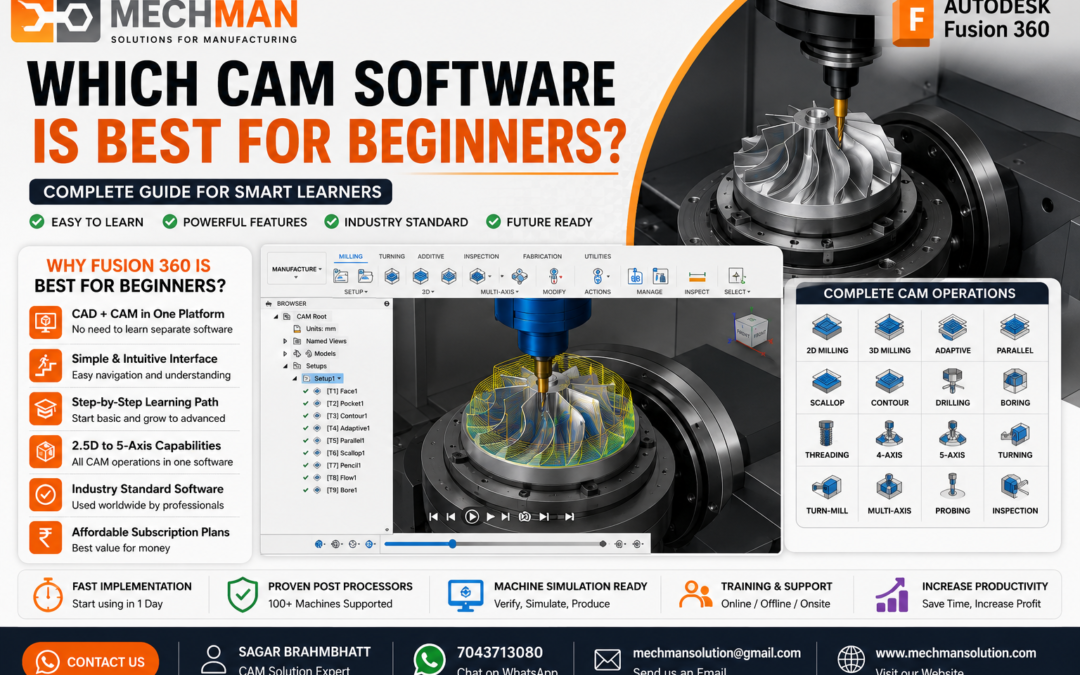
Task: Click the CONTACT US button
Action: [x=90, y=660]
